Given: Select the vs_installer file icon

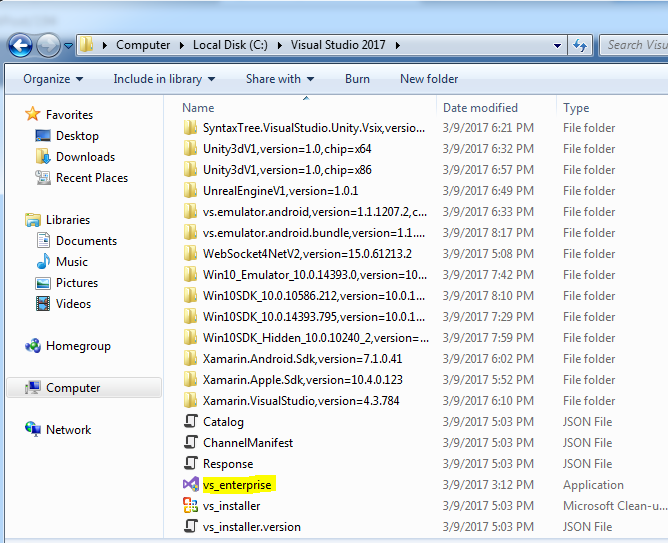Looking at the screenshot, I should [x=191, y=506].
